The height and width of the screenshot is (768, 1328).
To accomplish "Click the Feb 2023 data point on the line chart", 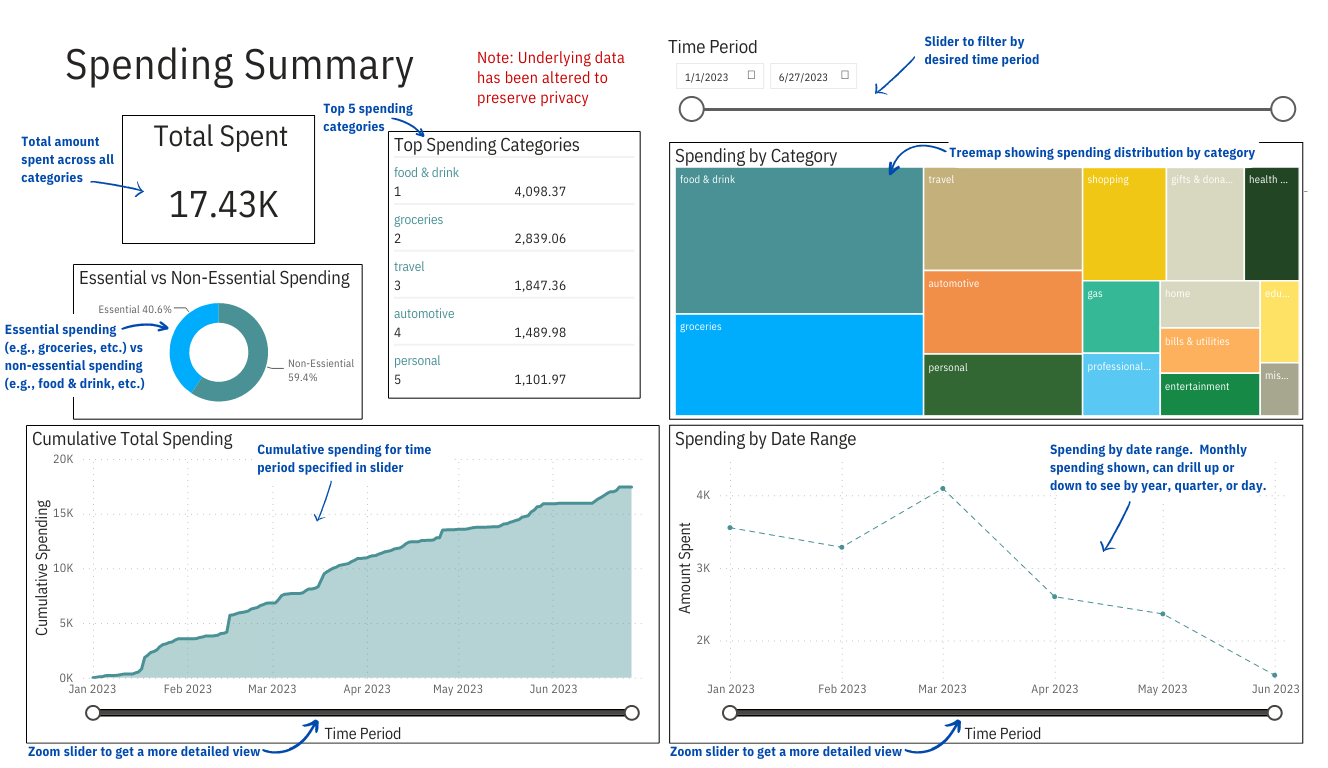I will 842,547.
